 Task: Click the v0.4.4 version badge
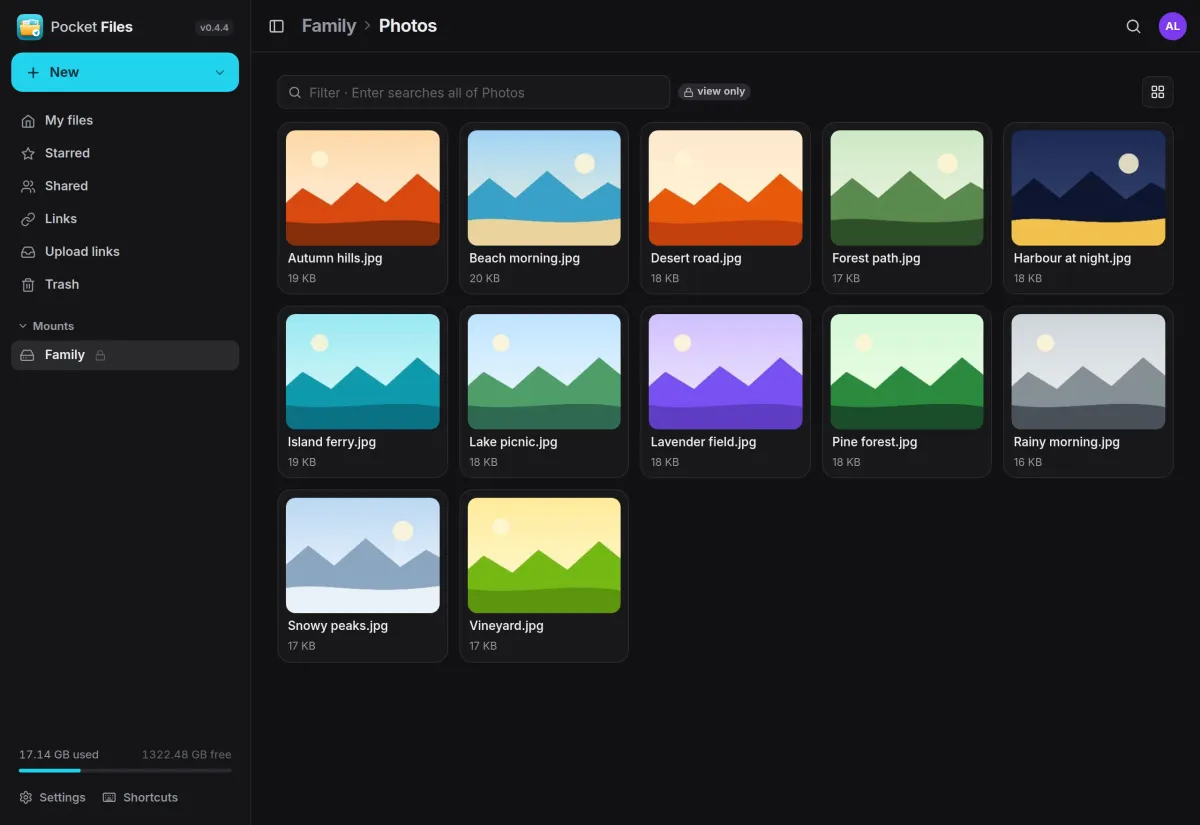tap(214, 28)
